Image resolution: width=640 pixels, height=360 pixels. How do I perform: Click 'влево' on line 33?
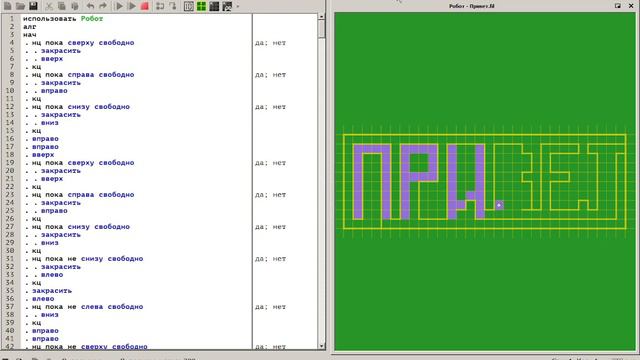point(52,275)
